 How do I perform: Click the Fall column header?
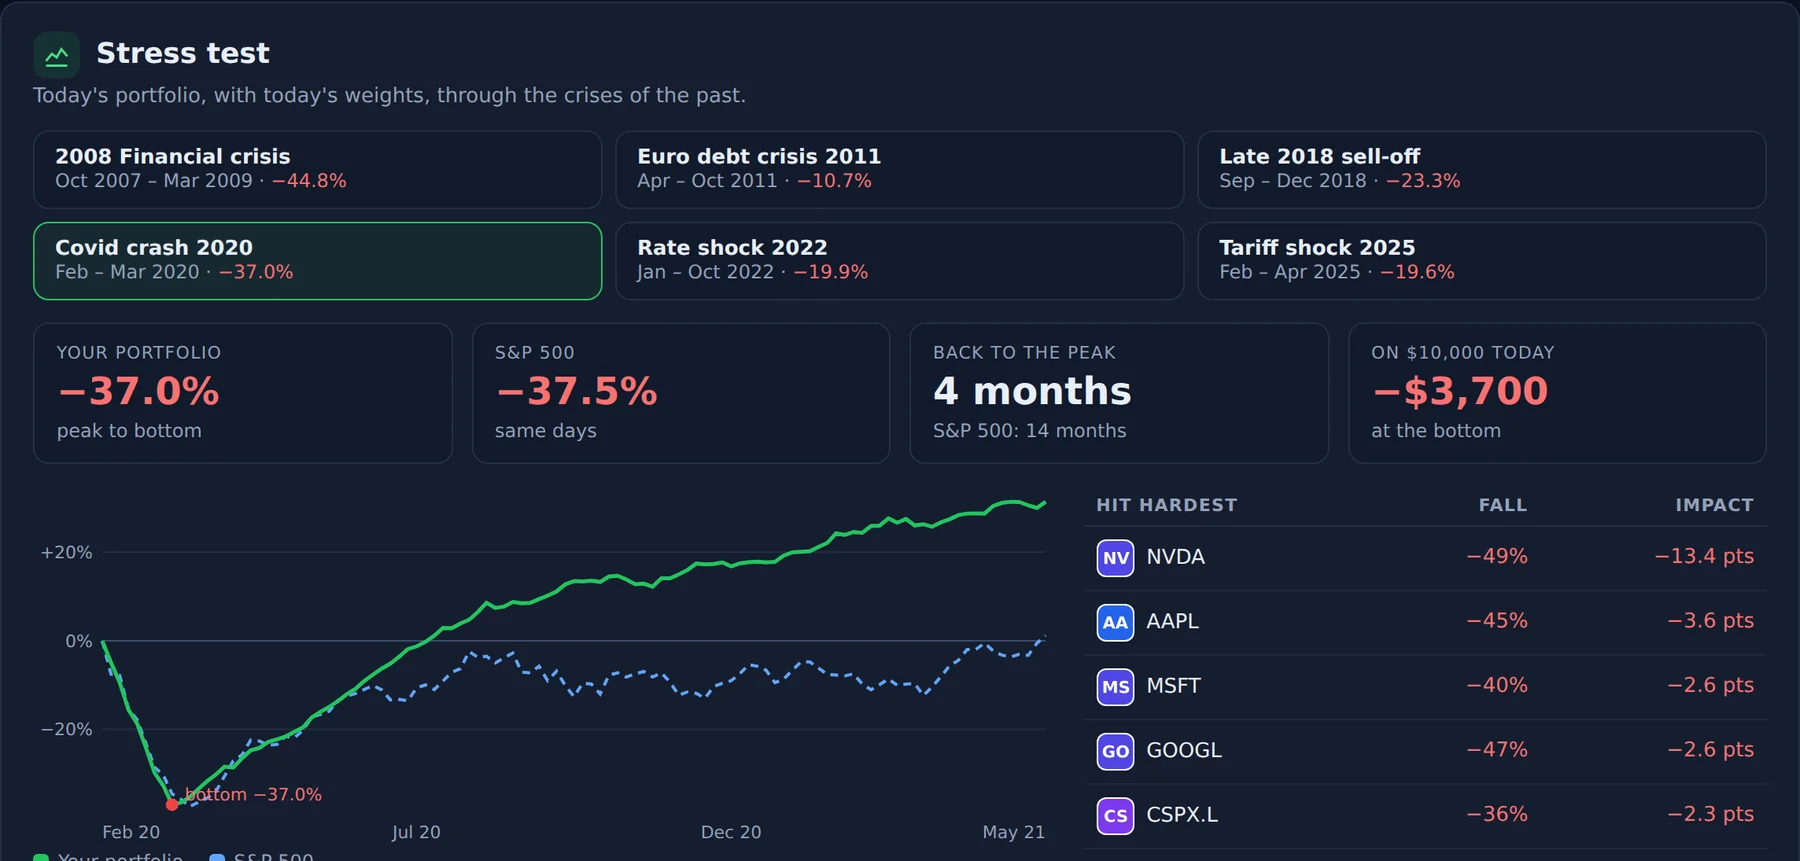1503,505
